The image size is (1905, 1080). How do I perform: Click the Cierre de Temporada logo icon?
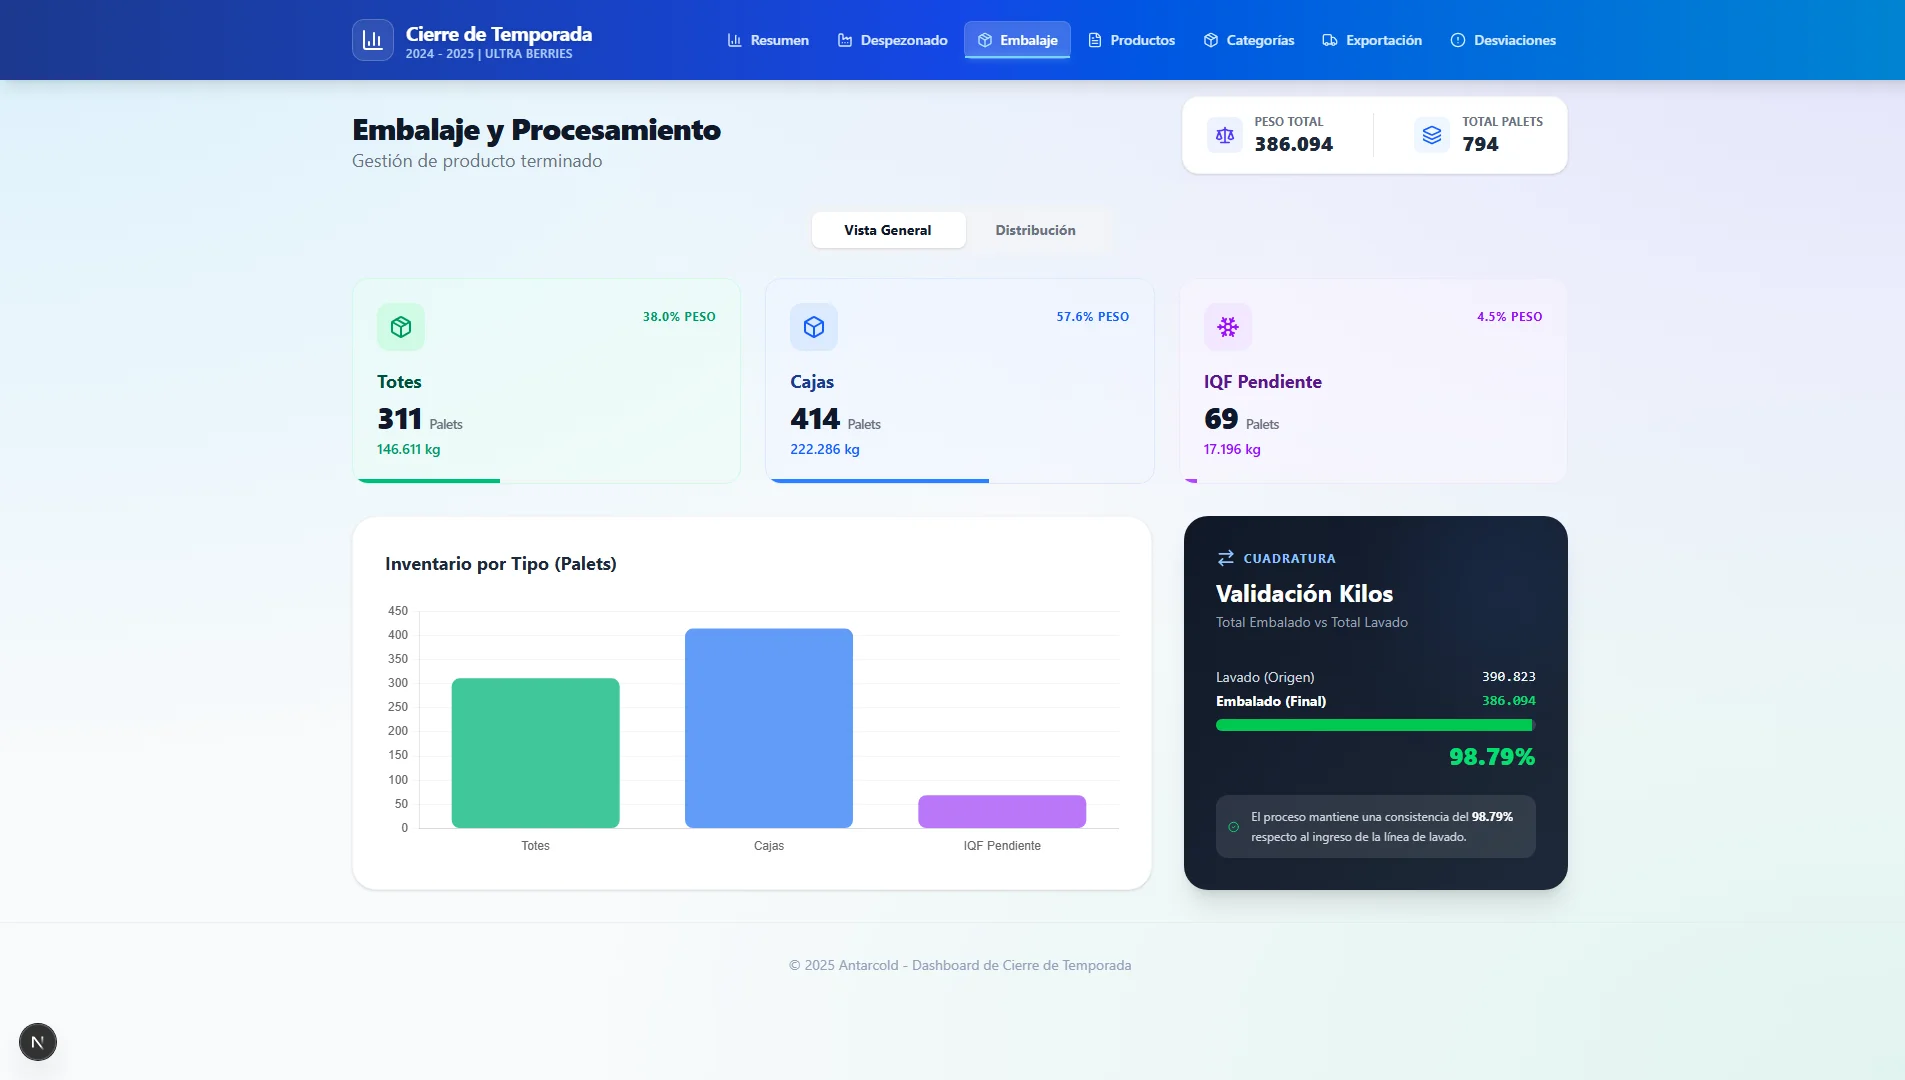tap(372, 40)
